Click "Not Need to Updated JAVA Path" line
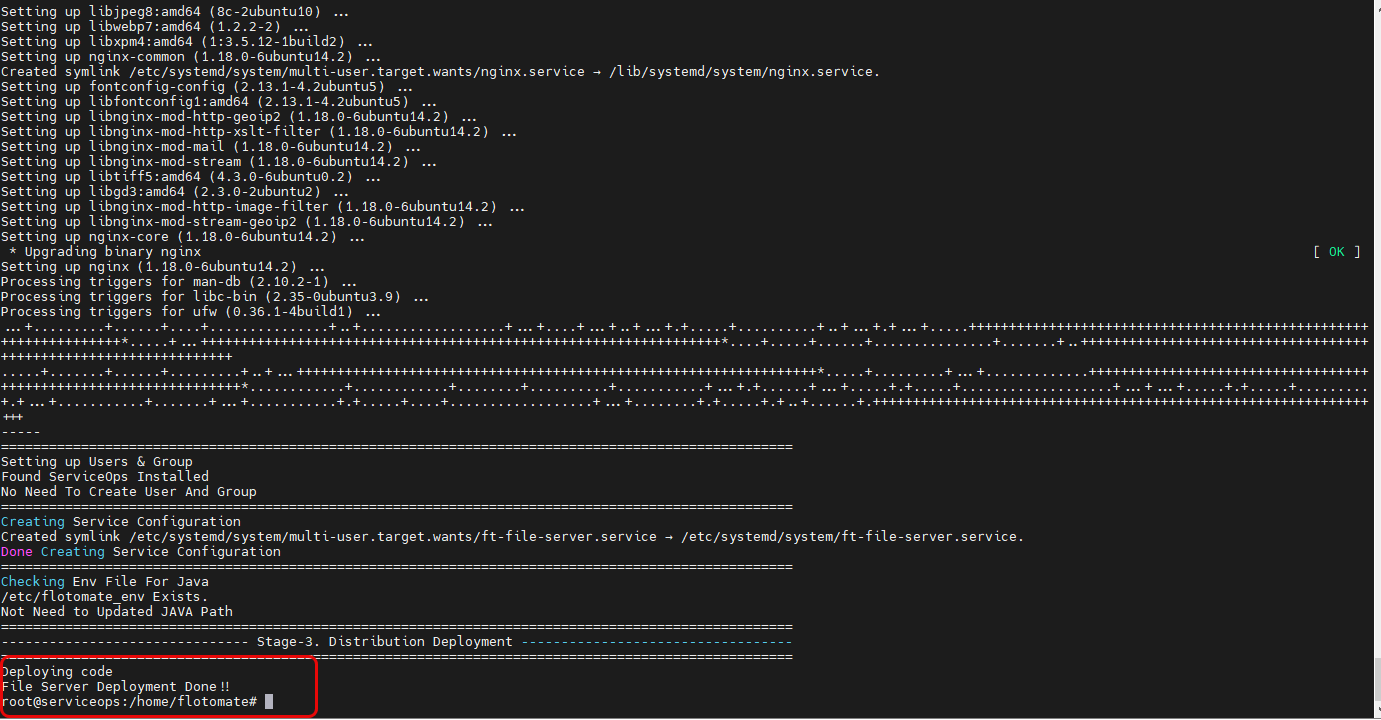This screenshot has width=1381, height=720. (116, 612)
